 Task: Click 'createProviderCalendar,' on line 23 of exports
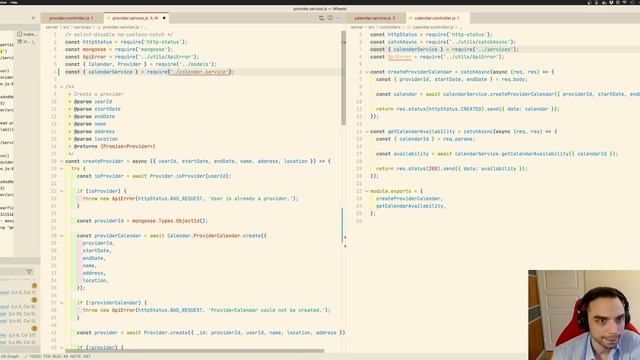[409, 198]
